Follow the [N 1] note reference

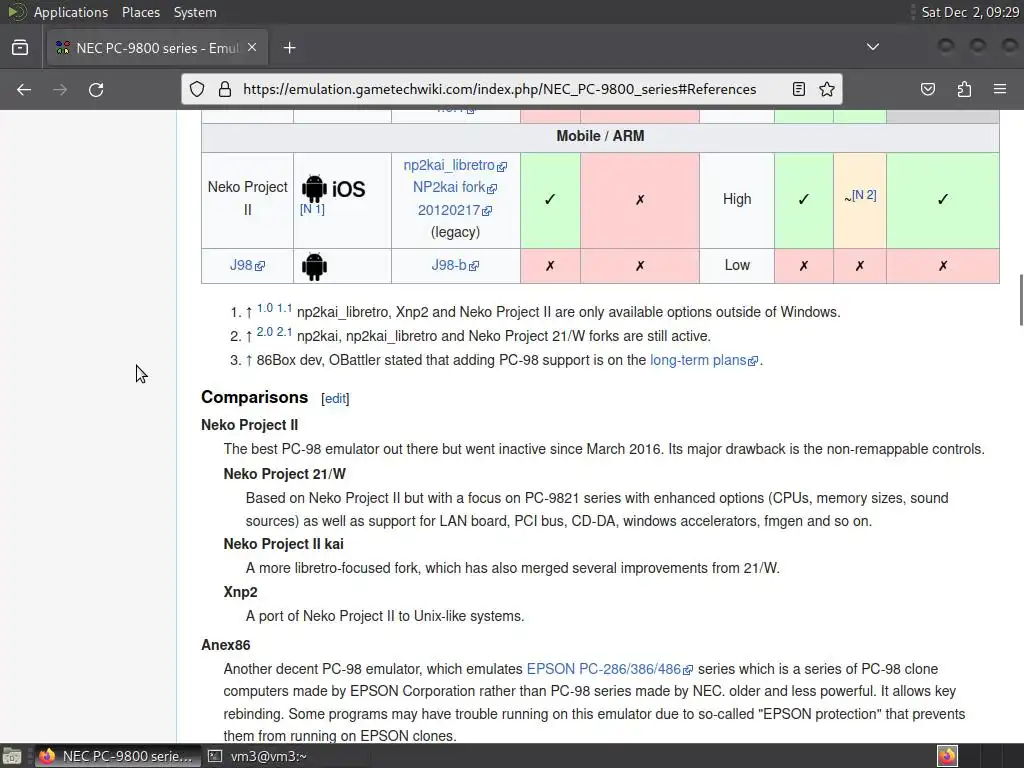[x=312, y=209]
